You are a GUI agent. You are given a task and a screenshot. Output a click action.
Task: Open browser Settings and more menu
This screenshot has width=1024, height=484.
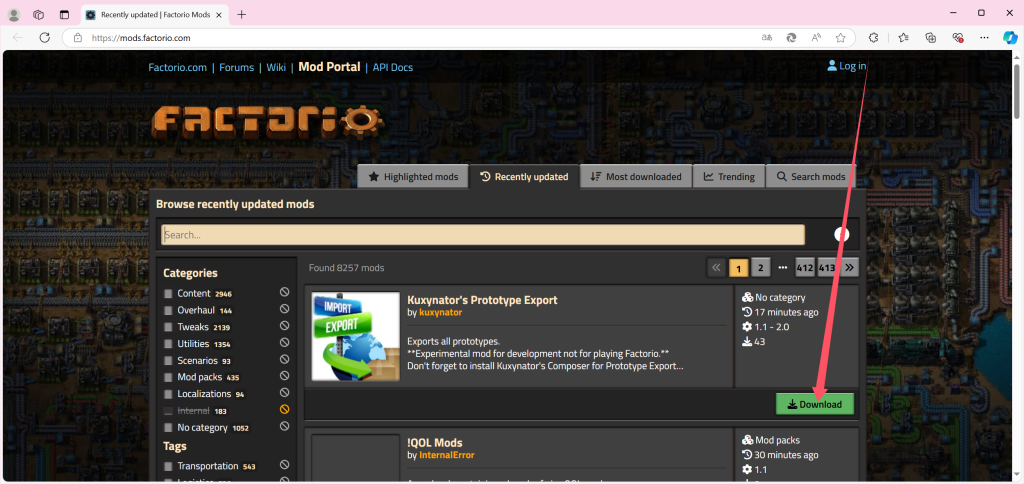click(x=984, y=37)
